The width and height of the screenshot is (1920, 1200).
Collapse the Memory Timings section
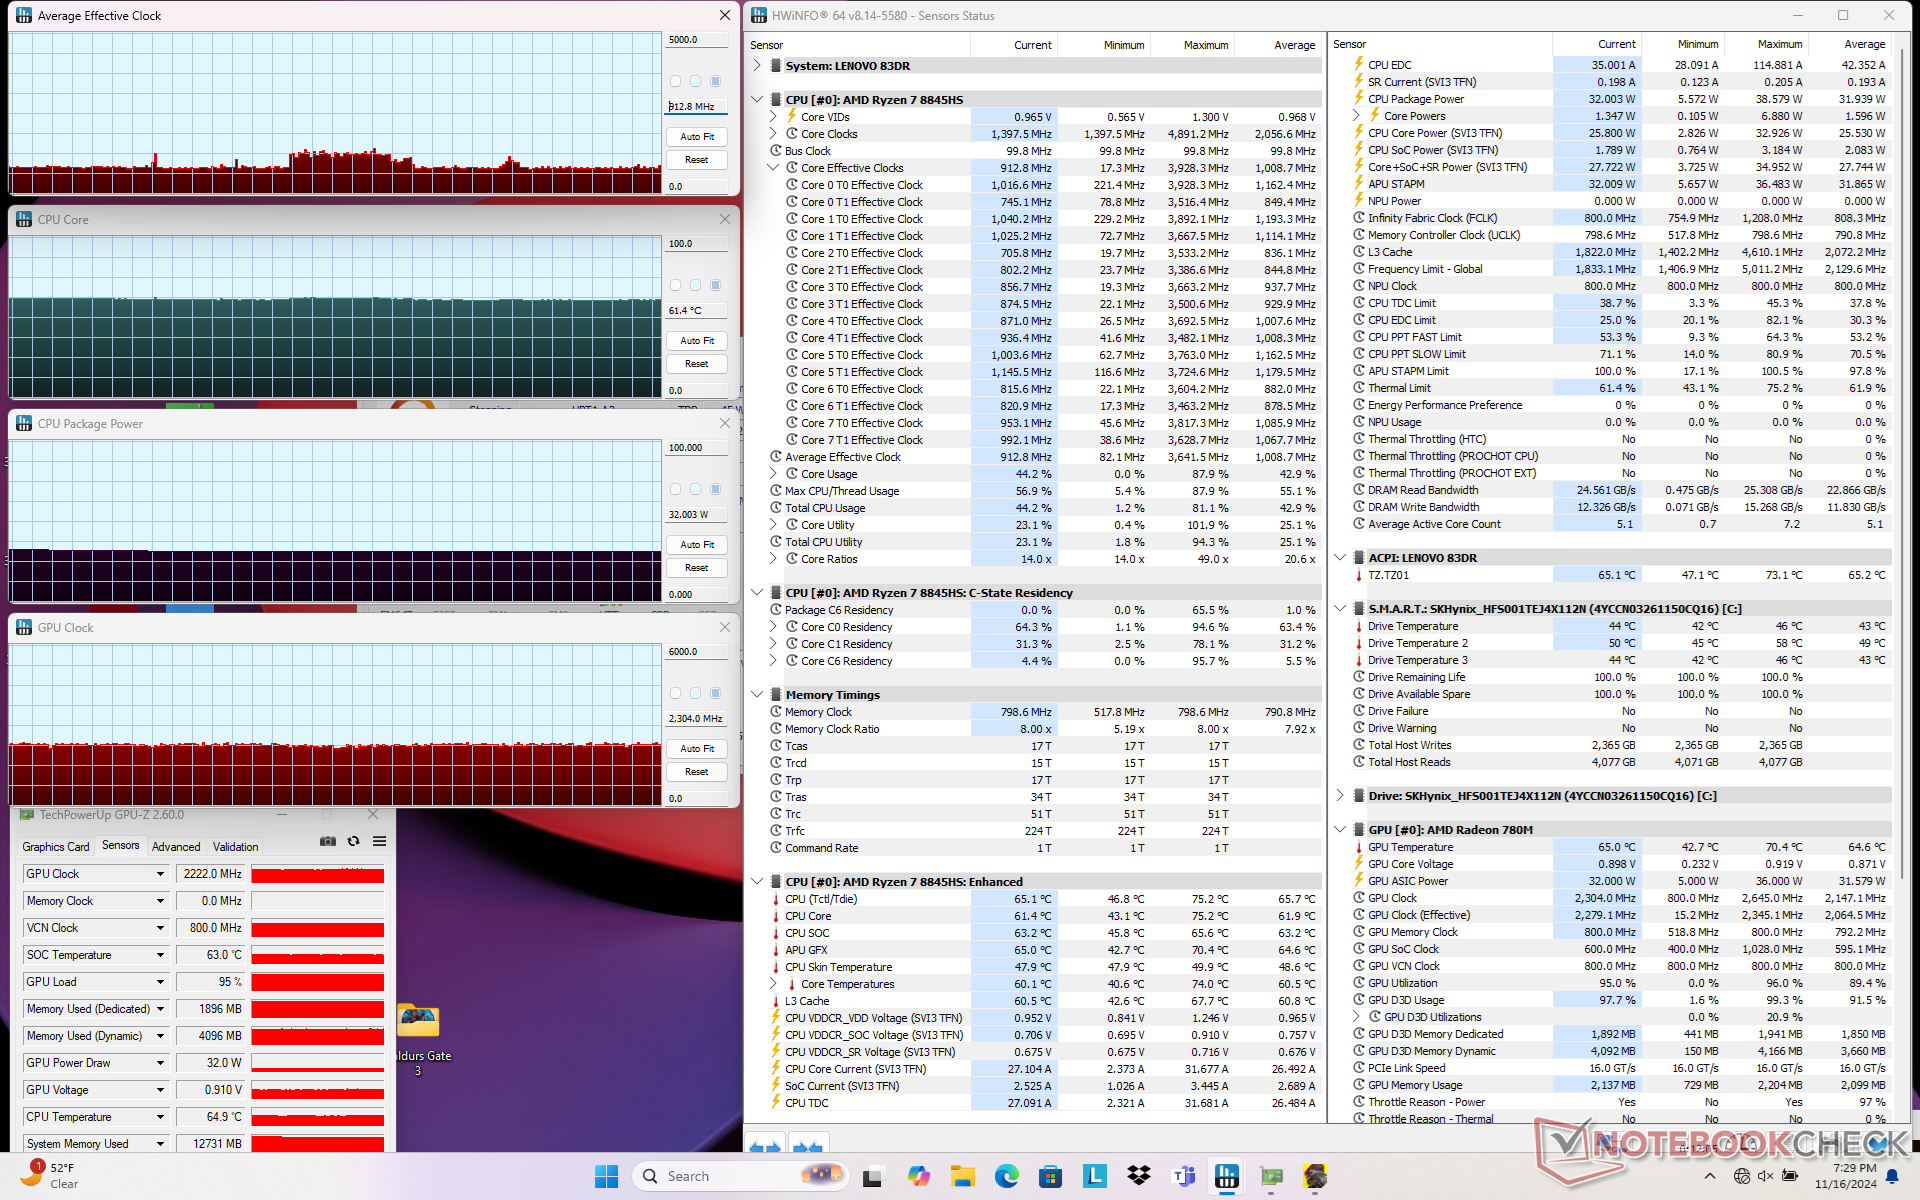tap(757, 695)
